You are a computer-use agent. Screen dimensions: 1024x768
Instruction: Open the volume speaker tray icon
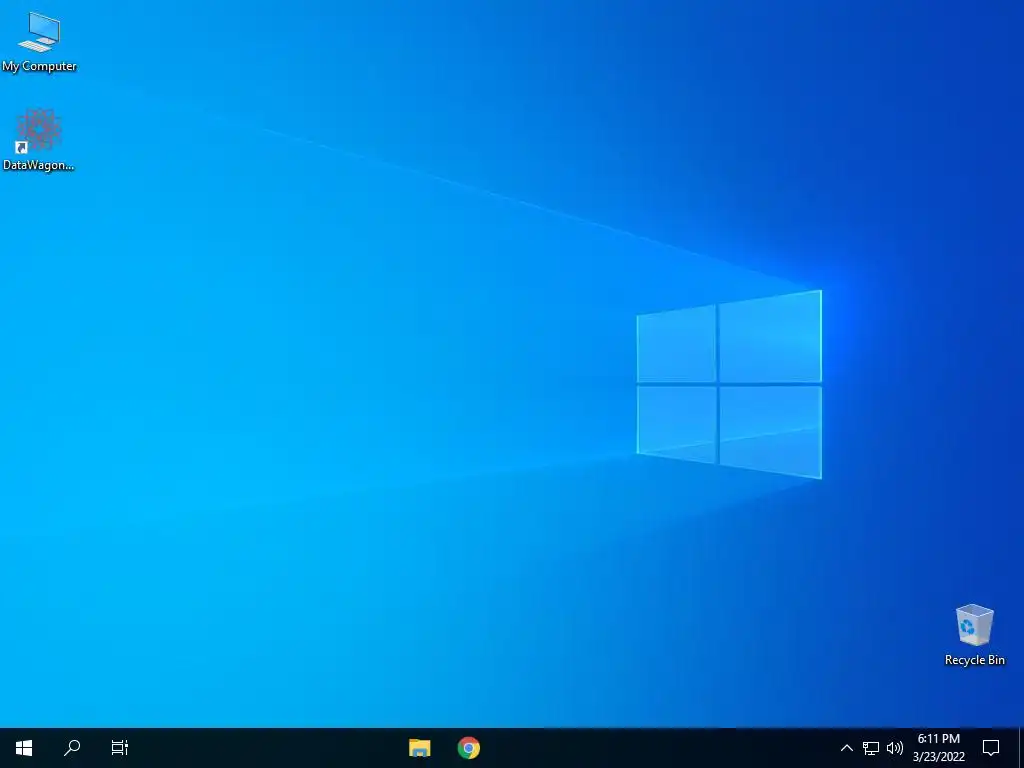(895, 748)
